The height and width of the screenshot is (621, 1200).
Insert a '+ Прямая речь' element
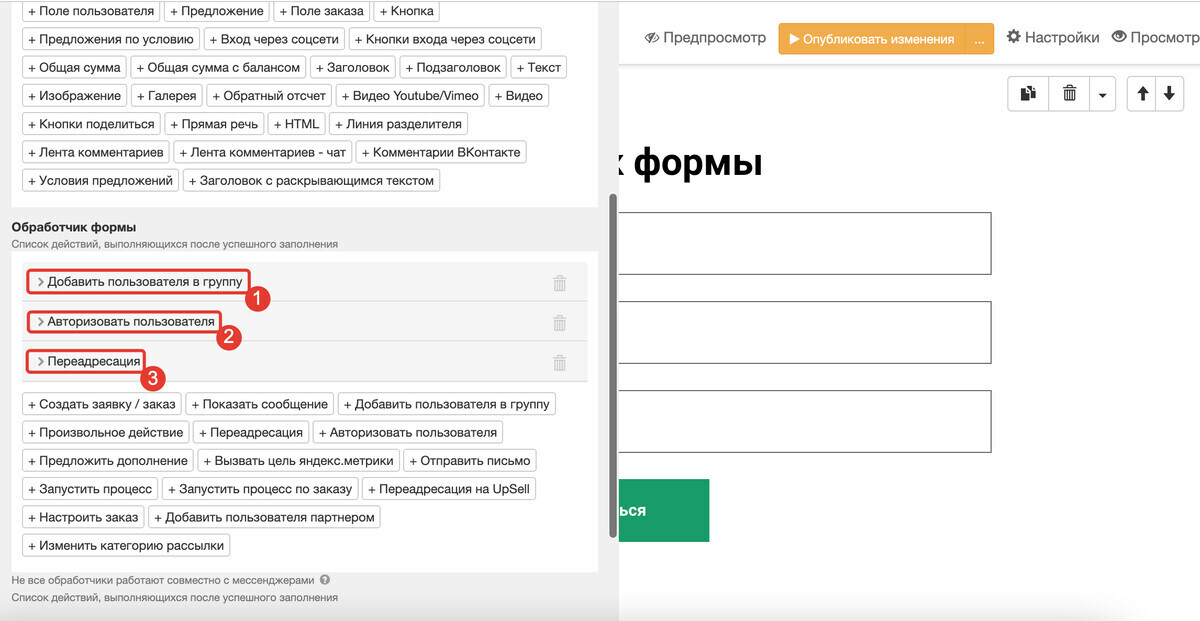click(x=214, y=124)
